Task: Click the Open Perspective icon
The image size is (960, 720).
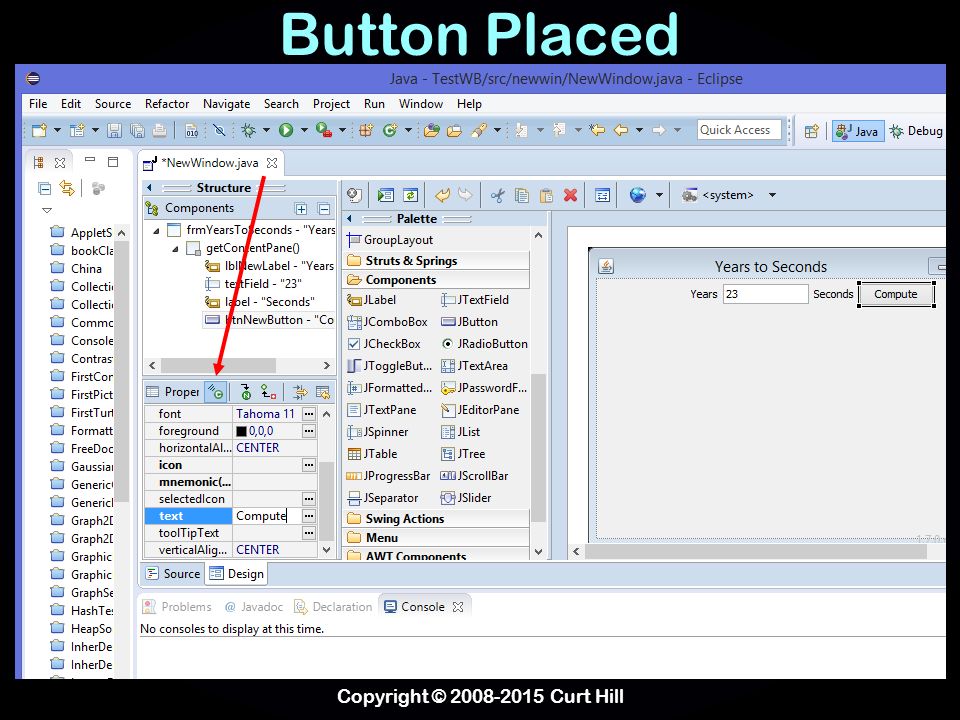Action: pyautogui.click(x=811, y=131)
